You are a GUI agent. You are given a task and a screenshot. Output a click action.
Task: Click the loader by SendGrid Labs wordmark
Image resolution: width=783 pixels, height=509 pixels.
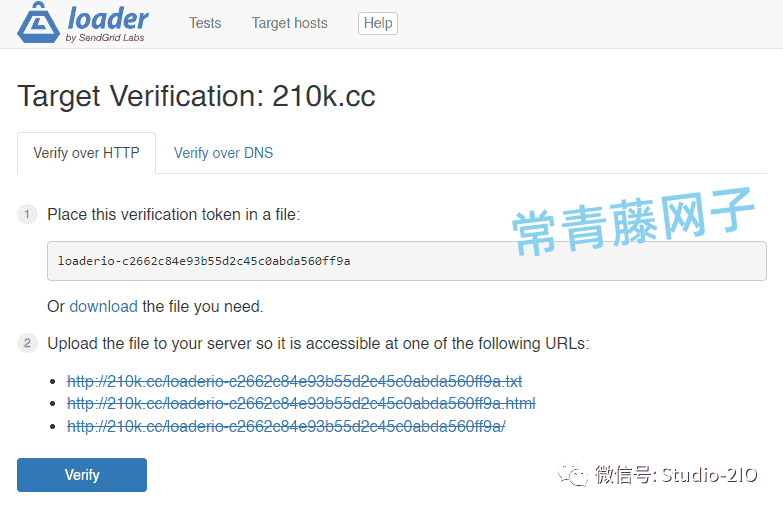107,23
